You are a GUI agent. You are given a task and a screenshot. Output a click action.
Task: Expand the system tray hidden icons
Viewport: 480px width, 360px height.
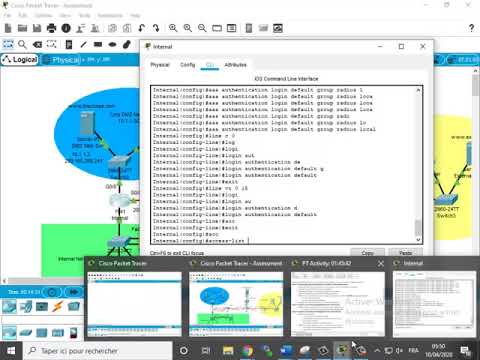tap(377, 351)
